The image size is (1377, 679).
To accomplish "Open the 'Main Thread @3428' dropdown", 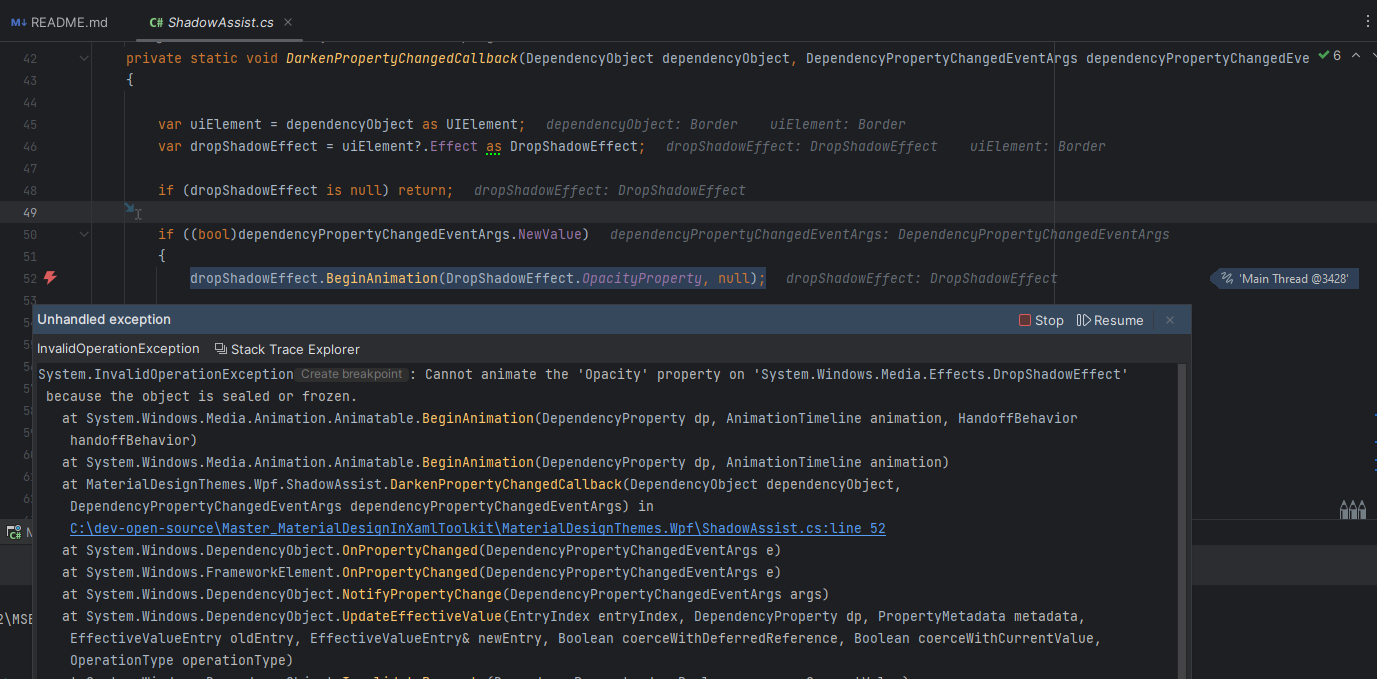I will coord(1284,278).
